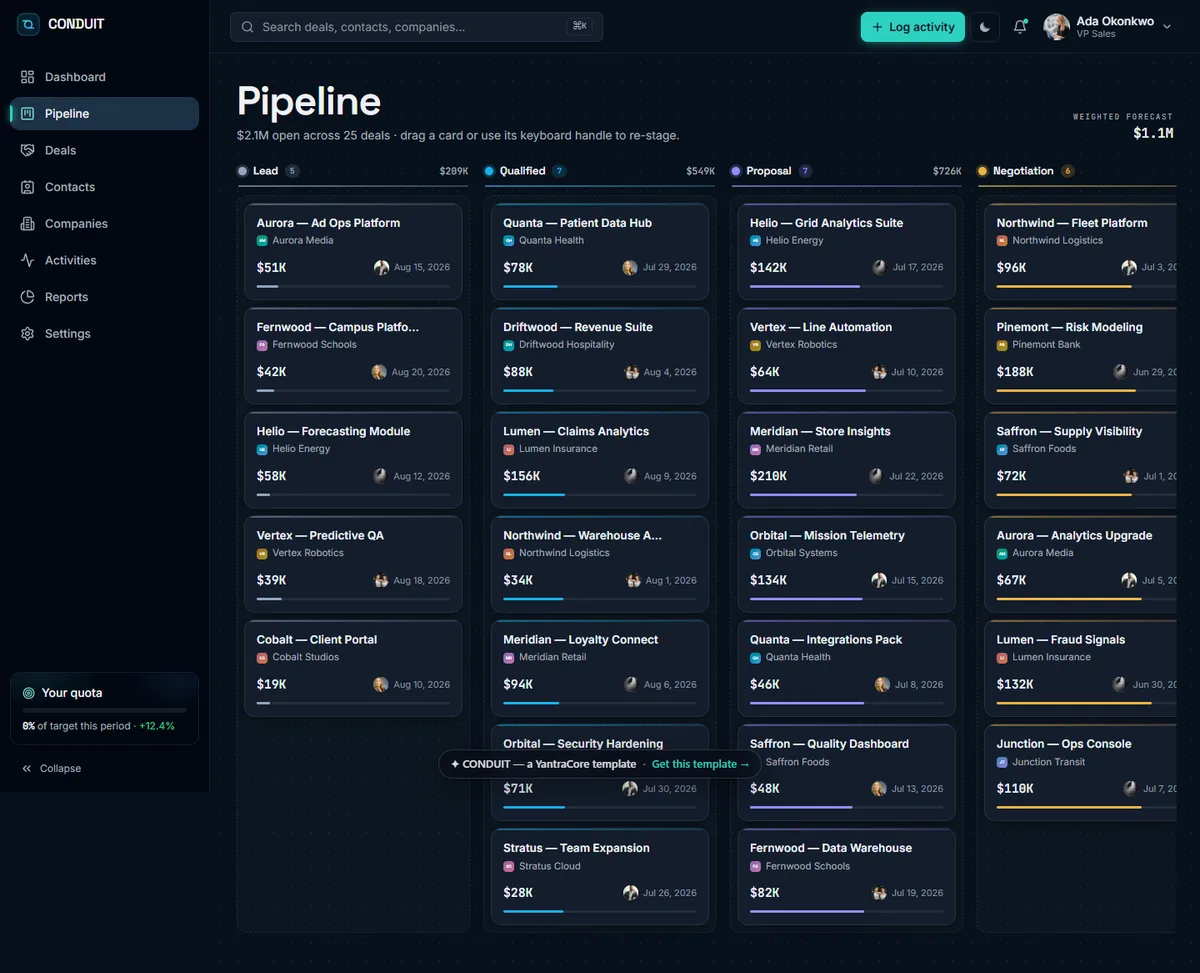
Task: Click the $188K value on Pinemont card
Action: (1015, 372)
